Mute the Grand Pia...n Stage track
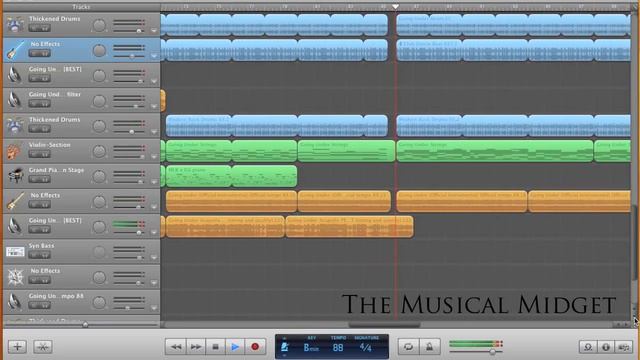 click(x=34, y=180)
